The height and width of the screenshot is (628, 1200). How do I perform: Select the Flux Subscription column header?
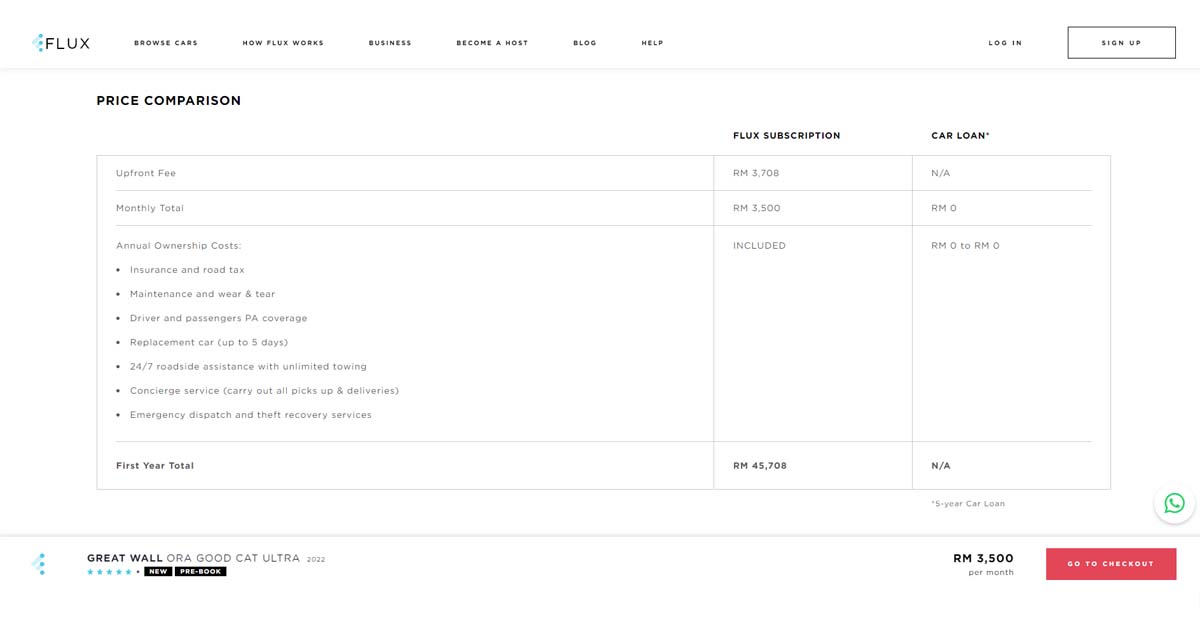point(786,136)
